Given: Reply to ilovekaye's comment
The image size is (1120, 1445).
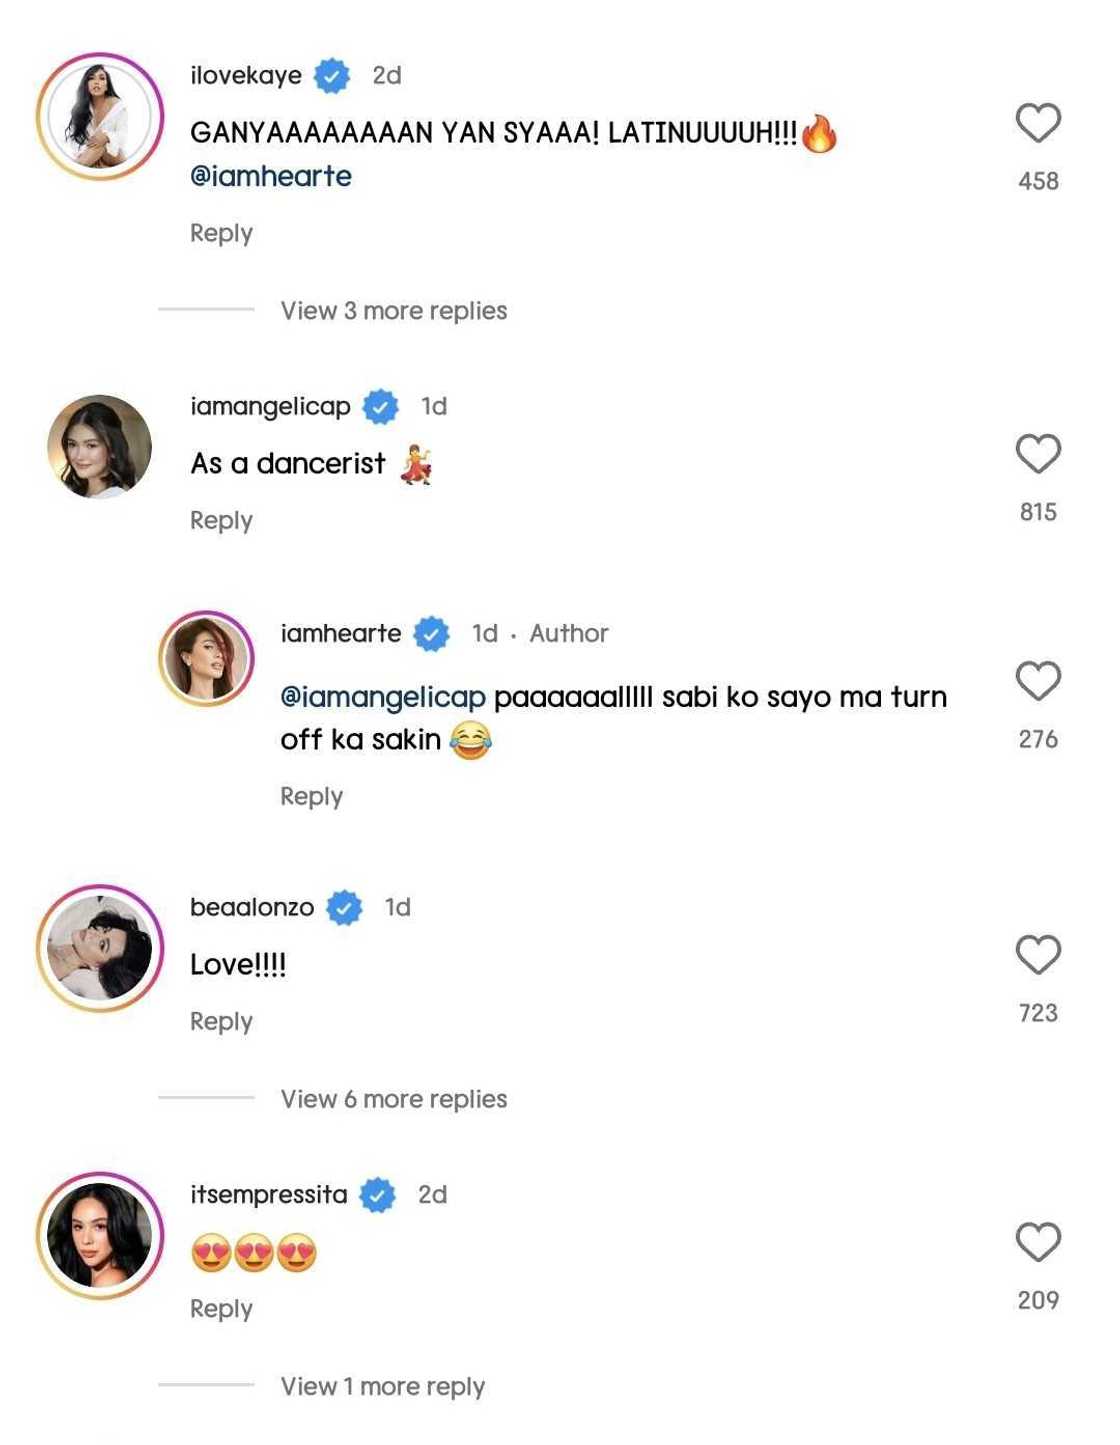Looking at the screenshot, I should 221,233.
